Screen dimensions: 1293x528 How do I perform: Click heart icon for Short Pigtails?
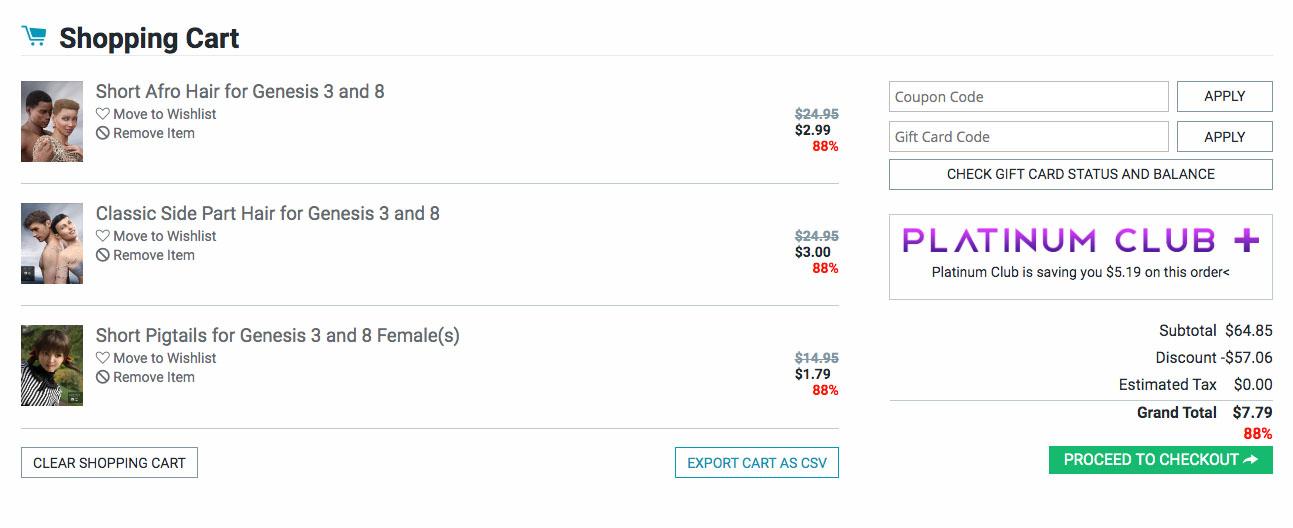(103, 358)
